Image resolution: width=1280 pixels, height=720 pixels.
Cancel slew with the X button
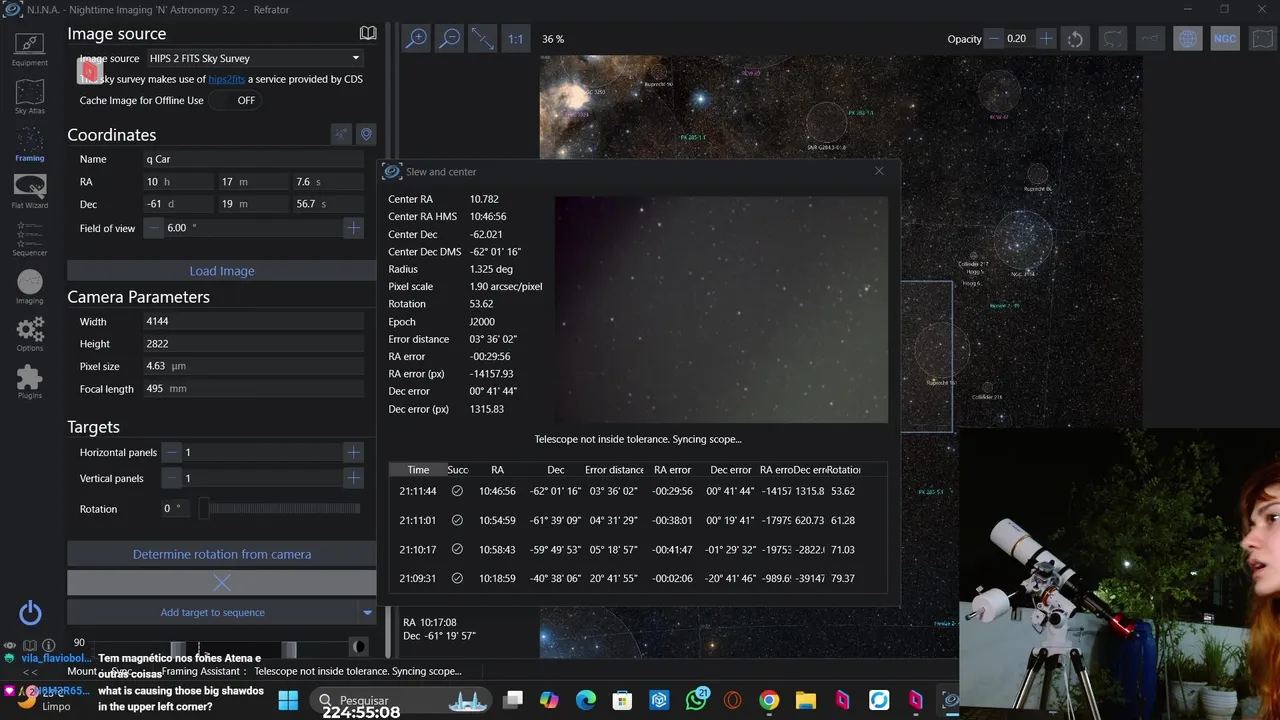[222, 582]
